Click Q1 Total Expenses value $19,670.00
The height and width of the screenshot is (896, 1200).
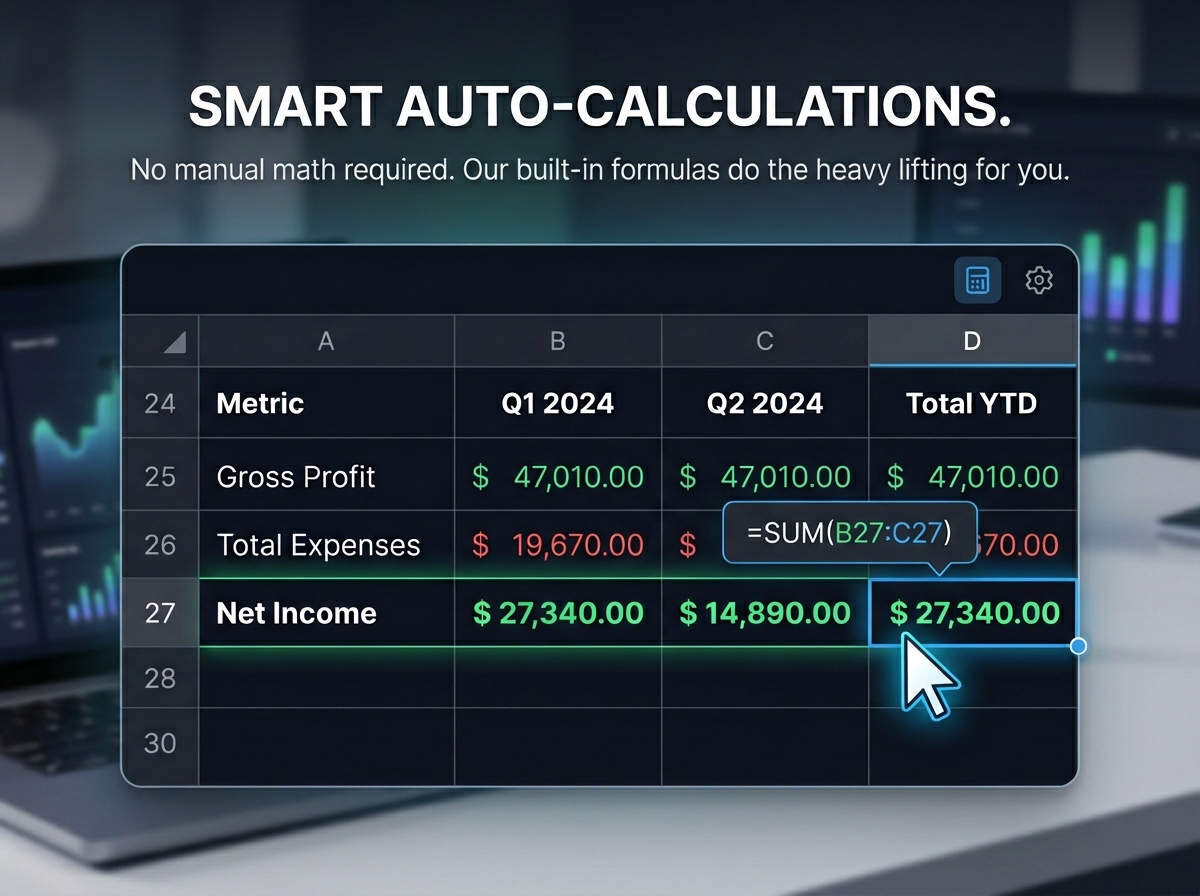point(558,545)
